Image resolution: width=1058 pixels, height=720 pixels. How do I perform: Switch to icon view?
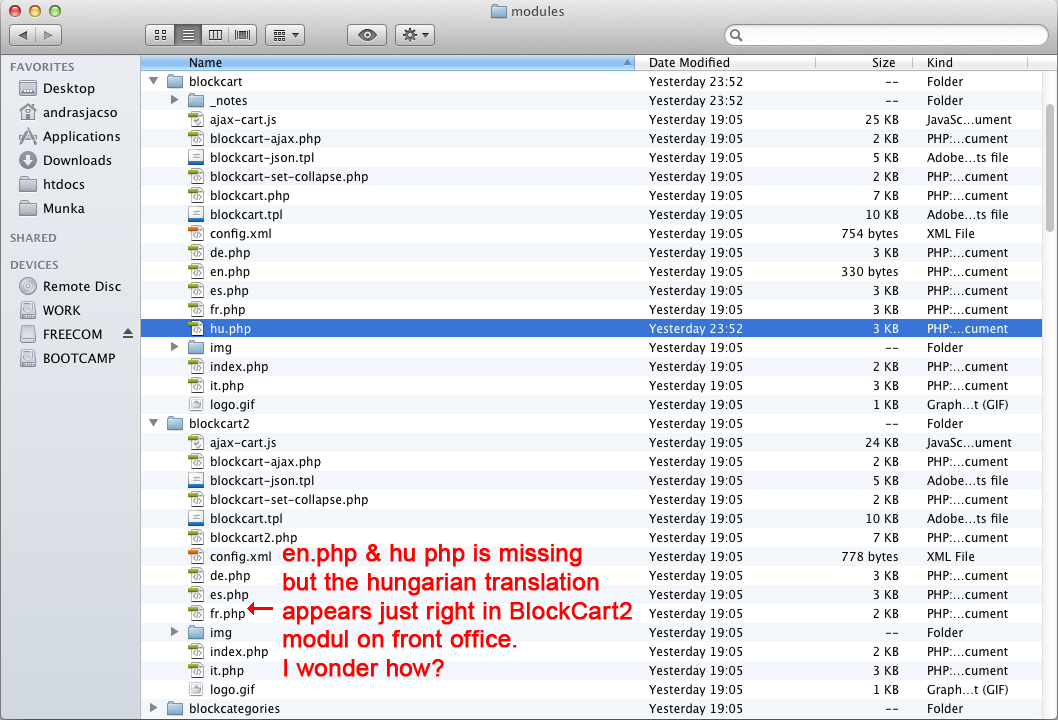[x=161, y=35]
